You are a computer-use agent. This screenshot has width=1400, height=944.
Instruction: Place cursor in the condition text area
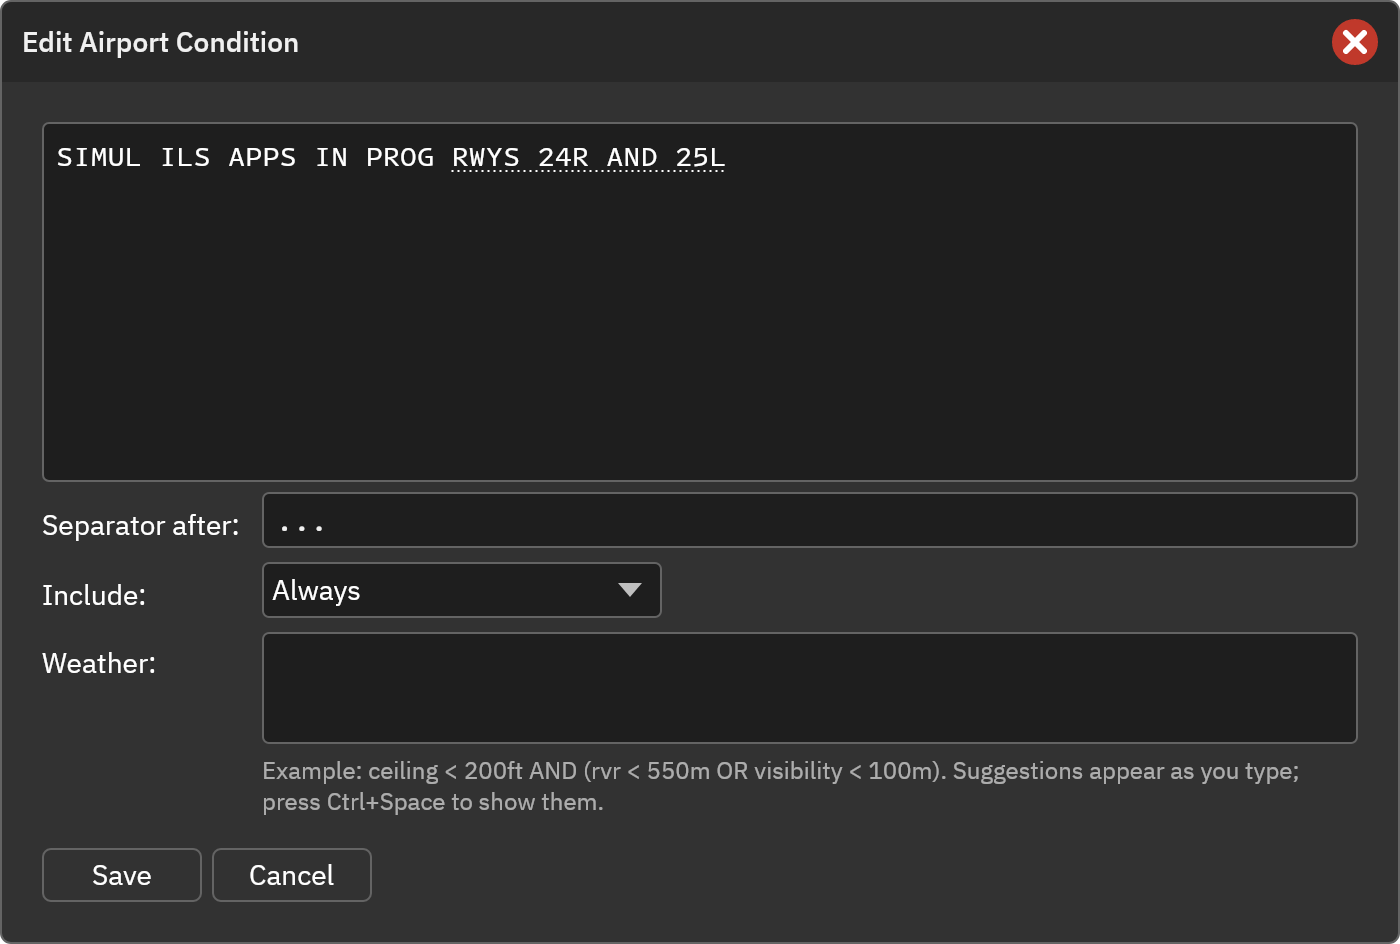click(700, 302)
